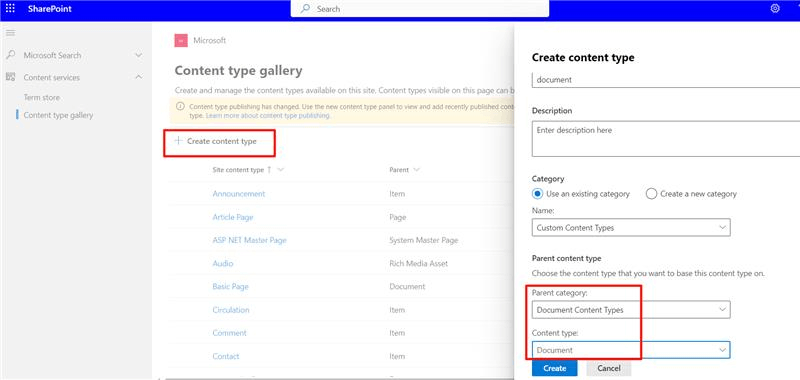Image resolution: width=800 pixels, height=380 pixels.
Task: Click System Master Page parent cell
Action: pyautogui.click(x=423, y=240)
